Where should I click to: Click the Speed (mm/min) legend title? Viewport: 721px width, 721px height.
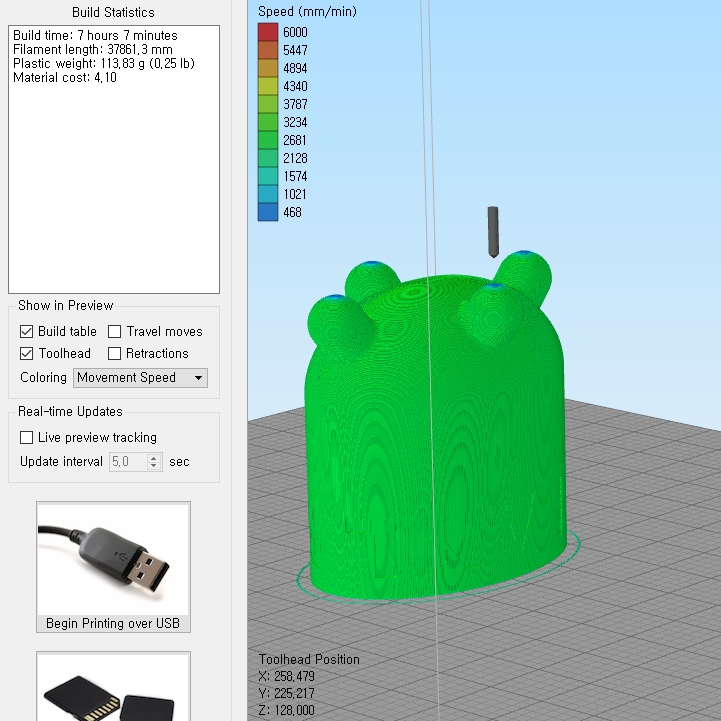pyautogui.click(x=307, y=11)
